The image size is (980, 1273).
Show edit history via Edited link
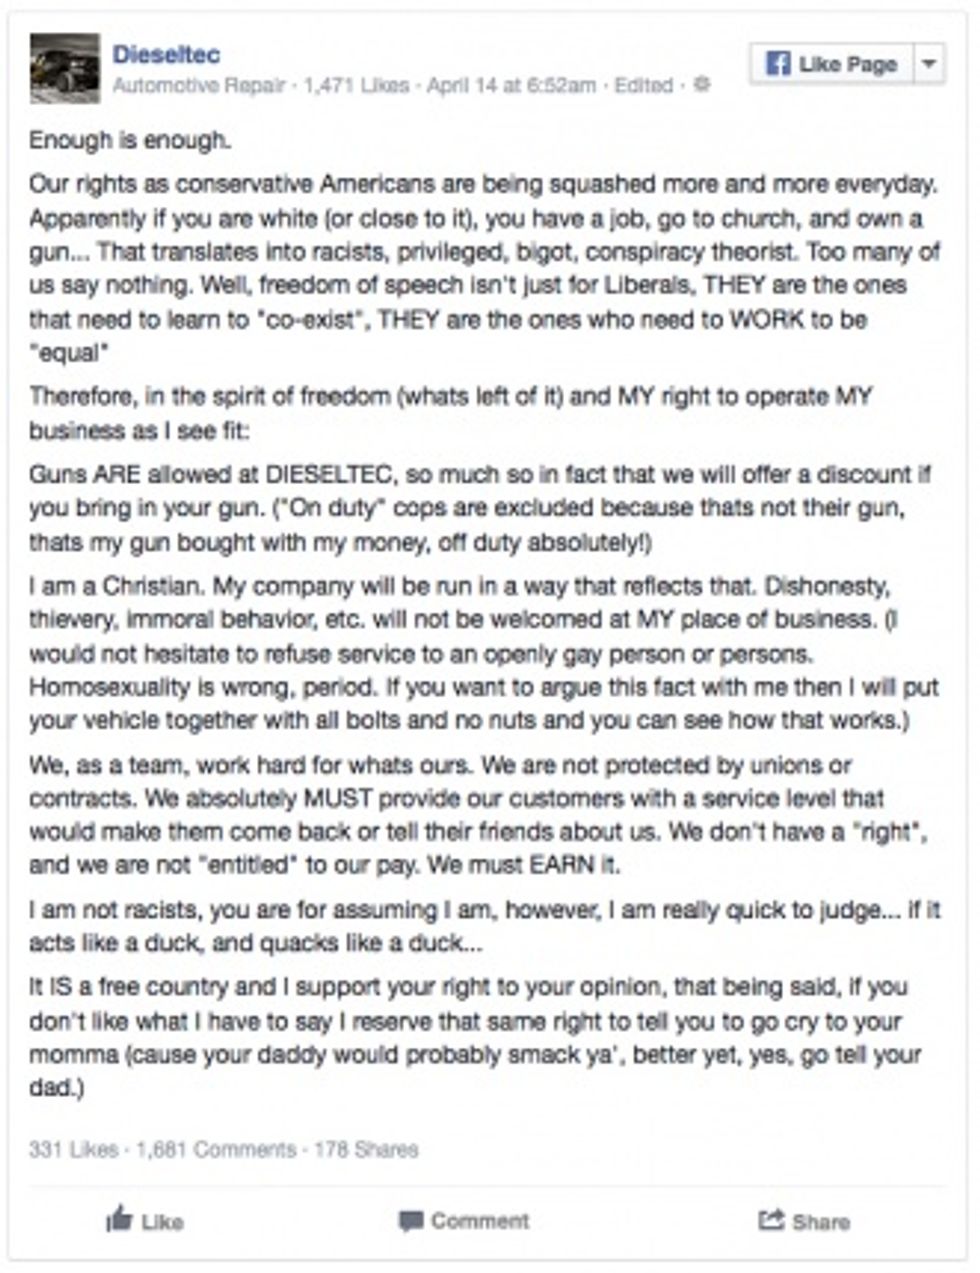(x=643, y=86)
